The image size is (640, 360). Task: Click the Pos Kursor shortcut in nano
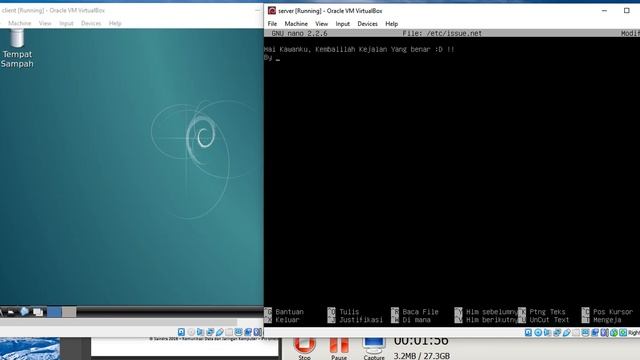[607, 312]
